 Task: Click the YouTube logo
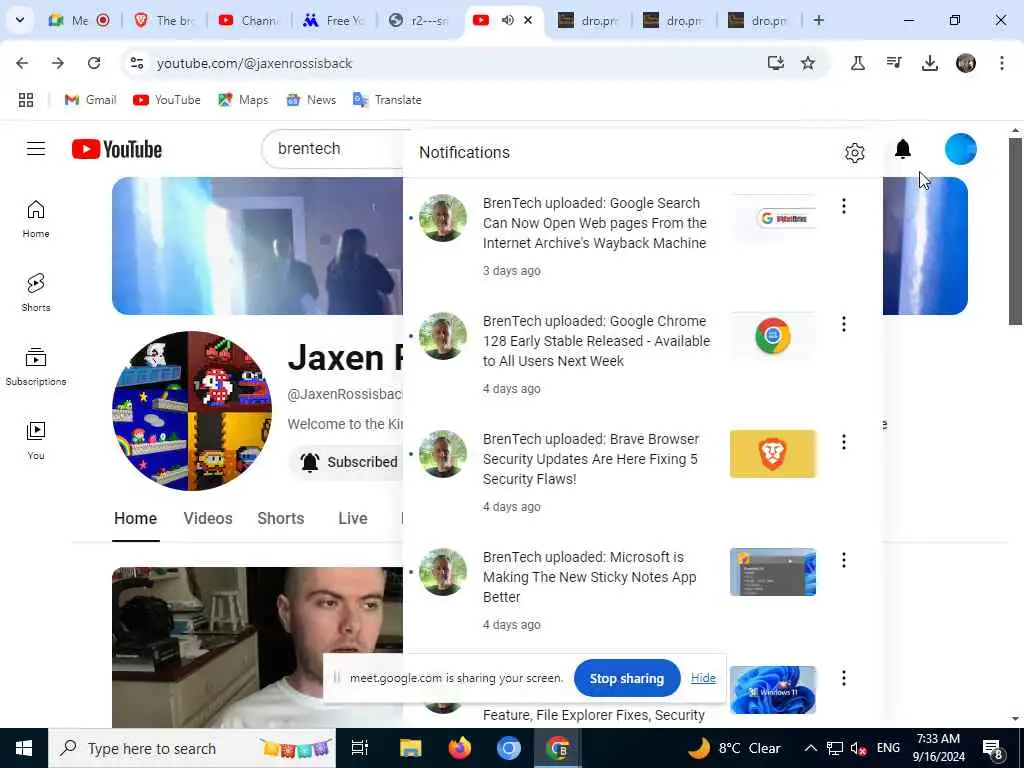[117, 150]
